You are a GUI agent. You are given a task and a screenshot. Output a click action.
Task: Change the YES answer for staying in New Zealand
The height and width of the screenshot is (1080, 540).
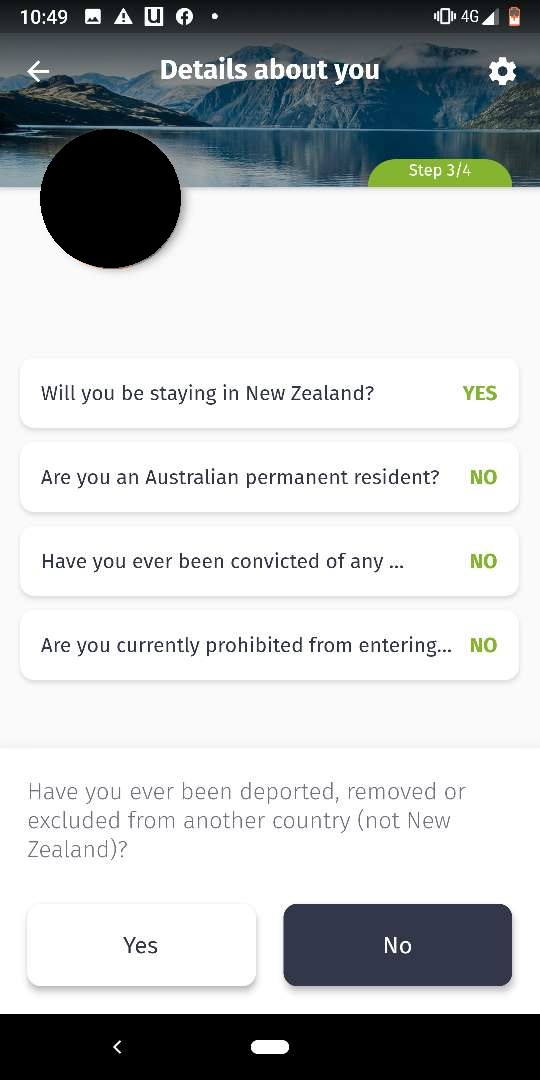pyautogui.click(x=479, y=393)
